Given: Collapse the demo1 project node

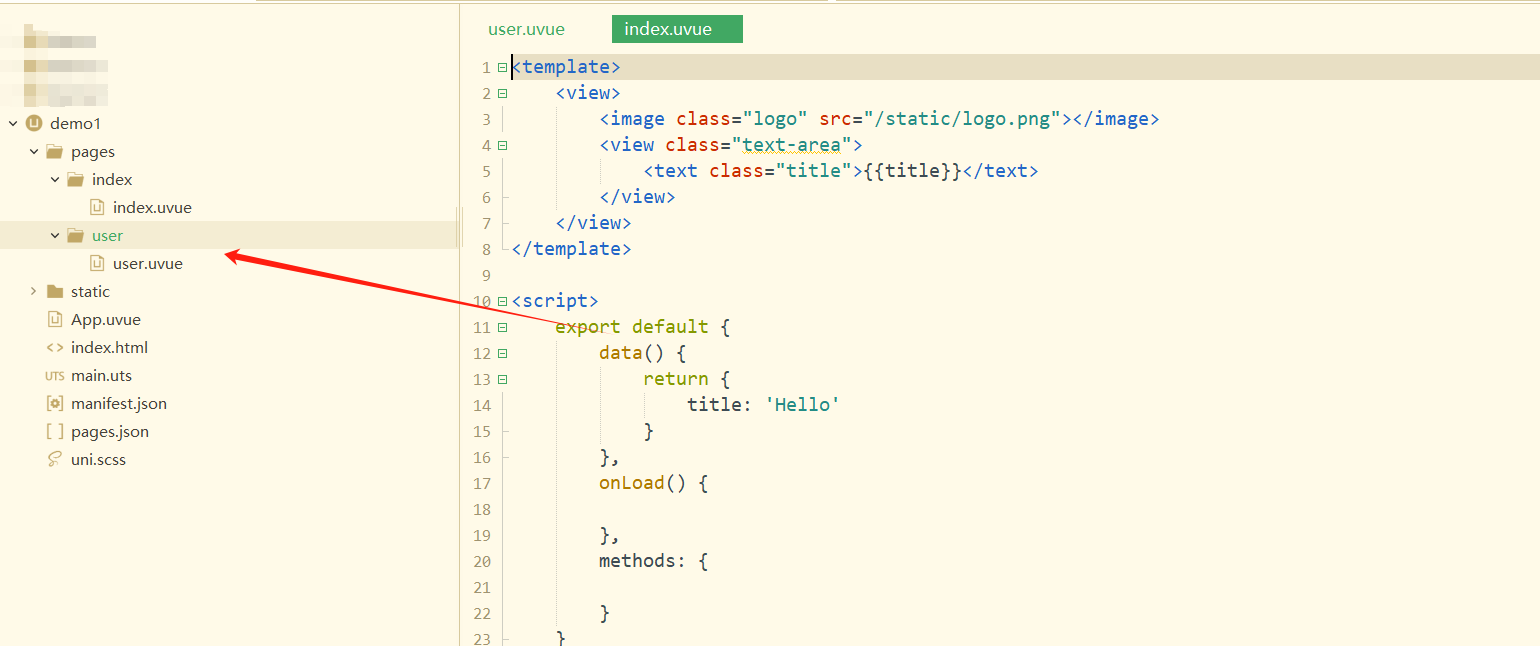Looking at the screenshot, I should click(x=13, y=123).
